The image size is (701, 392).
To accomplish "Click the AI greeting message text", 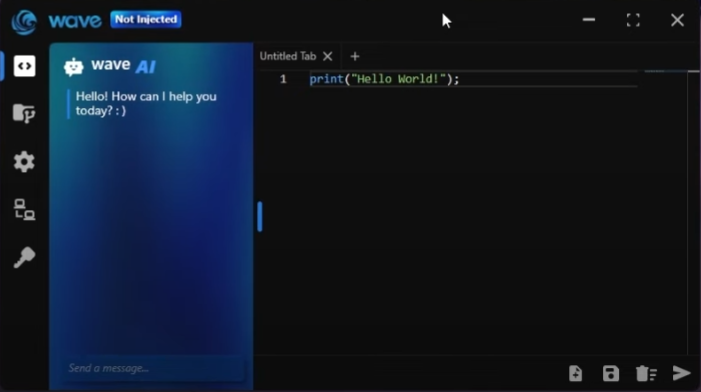I will tap(146, 104).
